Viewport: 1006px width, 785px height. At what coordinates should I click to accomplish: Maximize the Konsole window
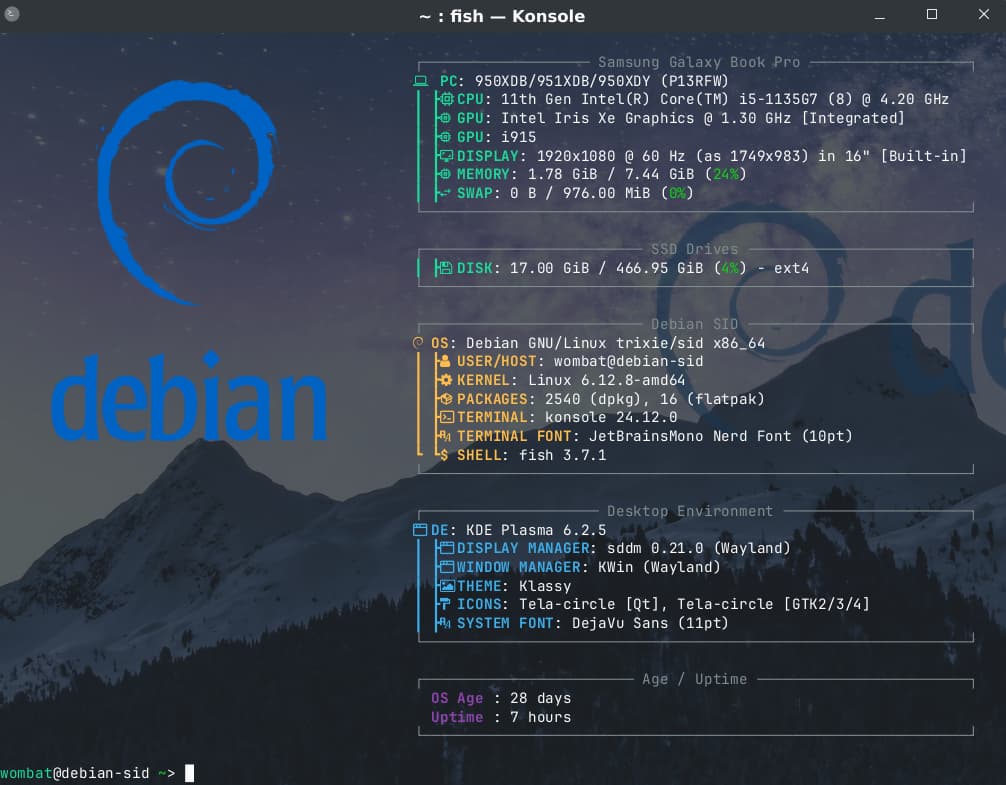pos(932,14)
